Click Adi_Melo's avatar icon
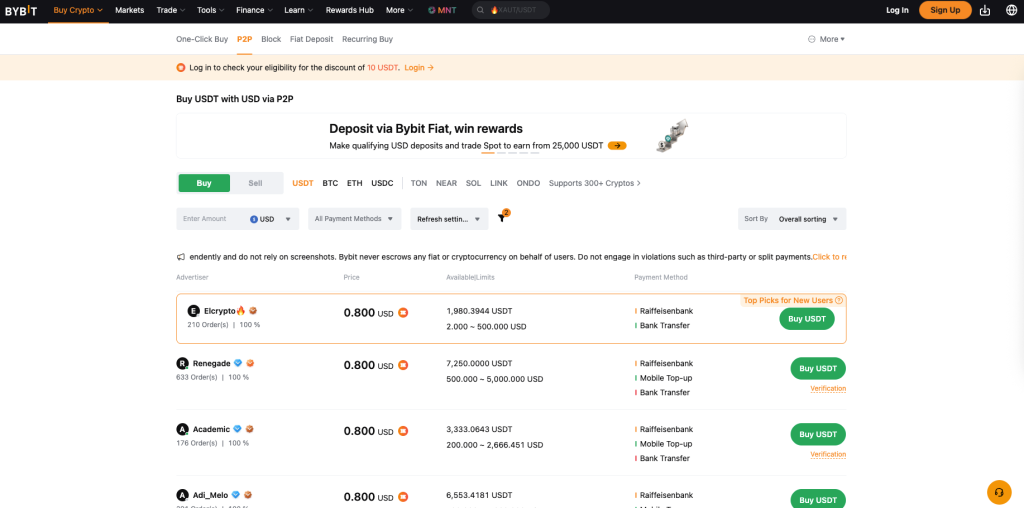The image size is (1024, 508). (x=182, y=495)
